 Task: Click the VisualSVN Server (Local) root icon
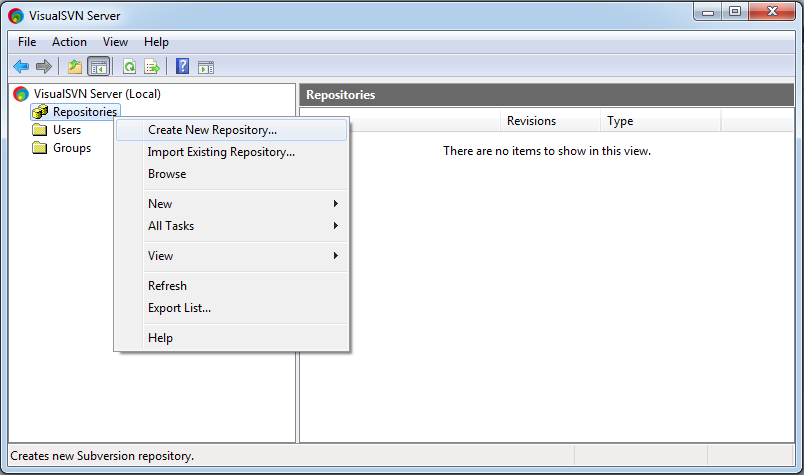tap(21, 94)
